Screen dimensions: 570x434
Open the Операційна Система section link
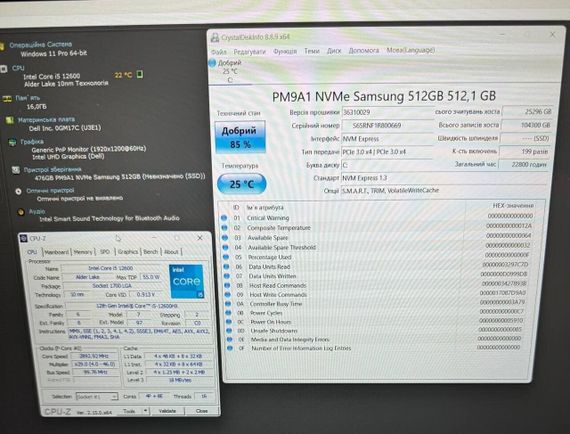point(41,45)
